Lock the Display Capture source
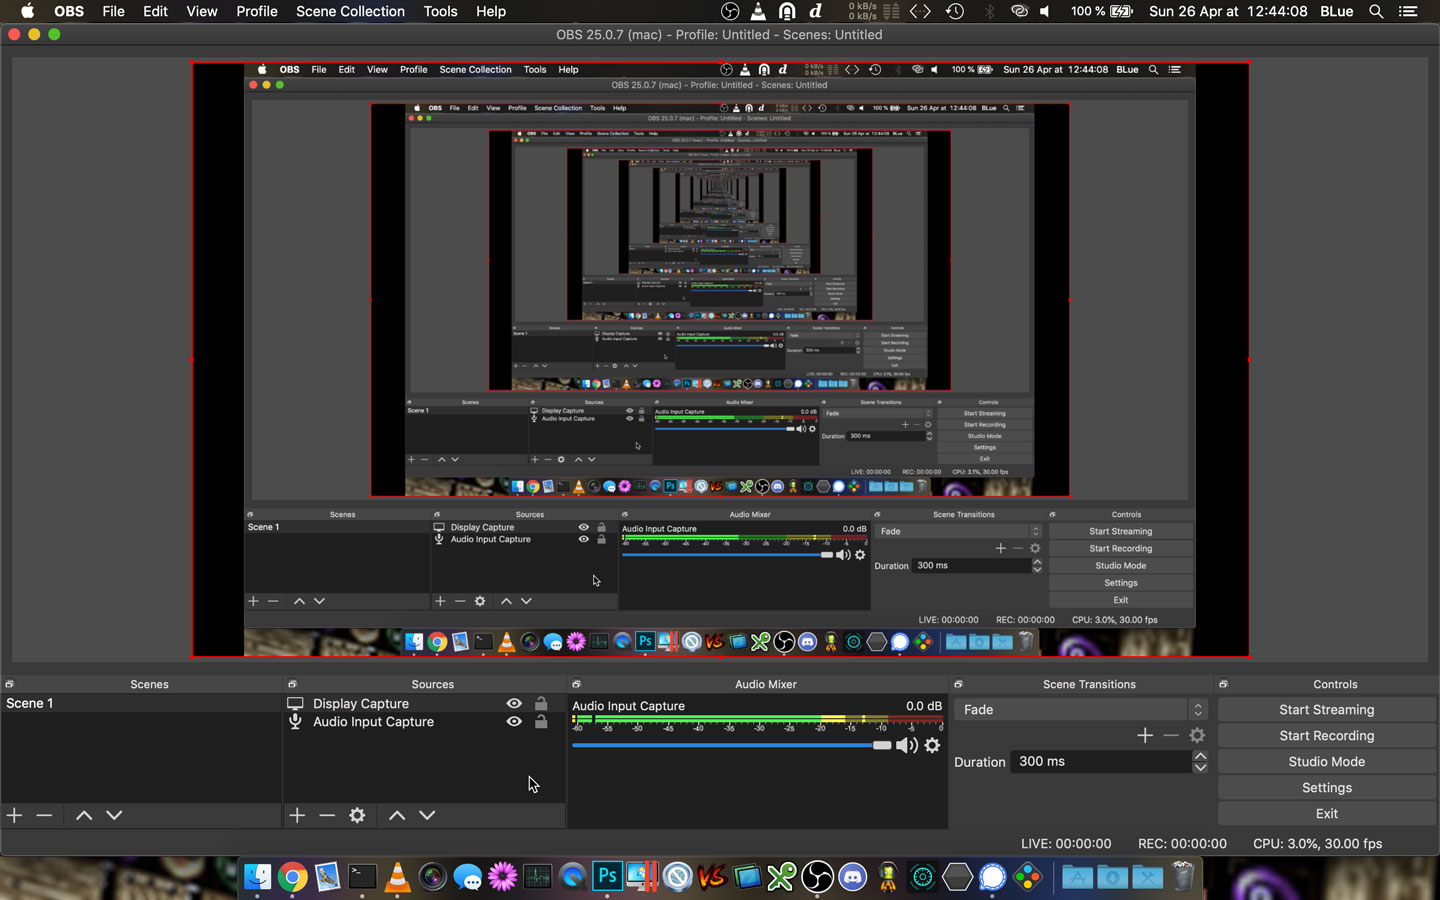Screen dimensions: 1440x900 tap(541, 703)
